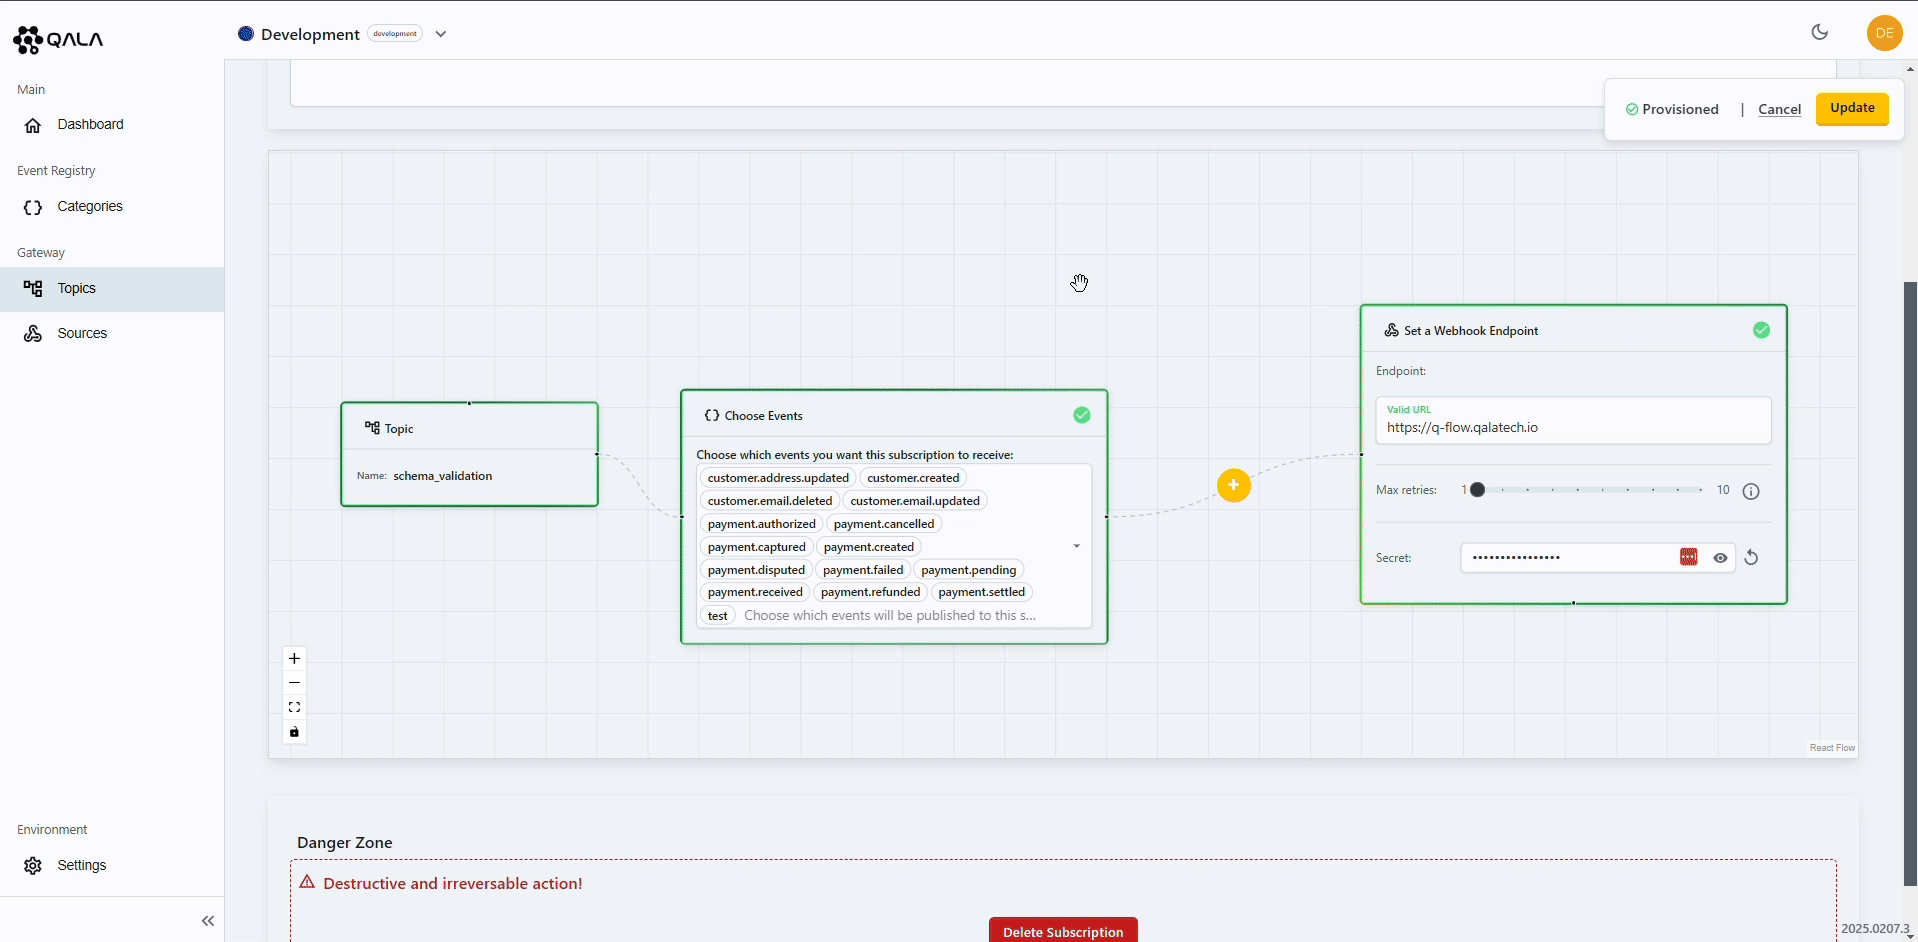Toggle dark mode

[x=1820, y=32]
